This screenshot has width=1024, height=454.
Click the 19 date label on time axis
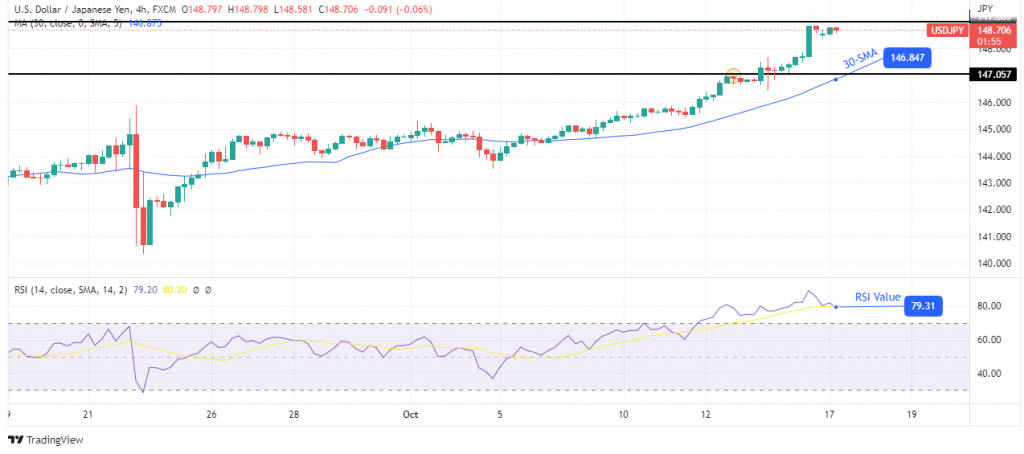[912, 415]
